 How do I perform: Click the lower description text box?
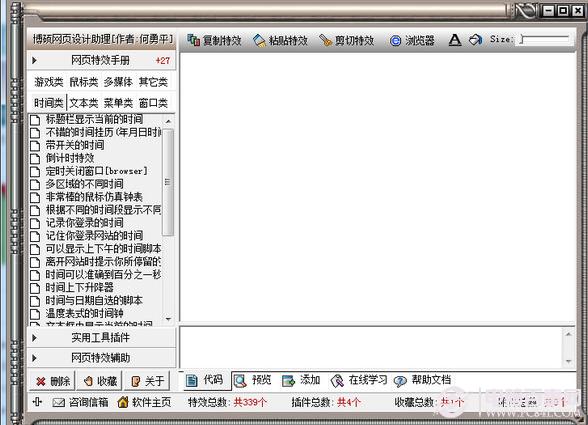coord(371,347)
